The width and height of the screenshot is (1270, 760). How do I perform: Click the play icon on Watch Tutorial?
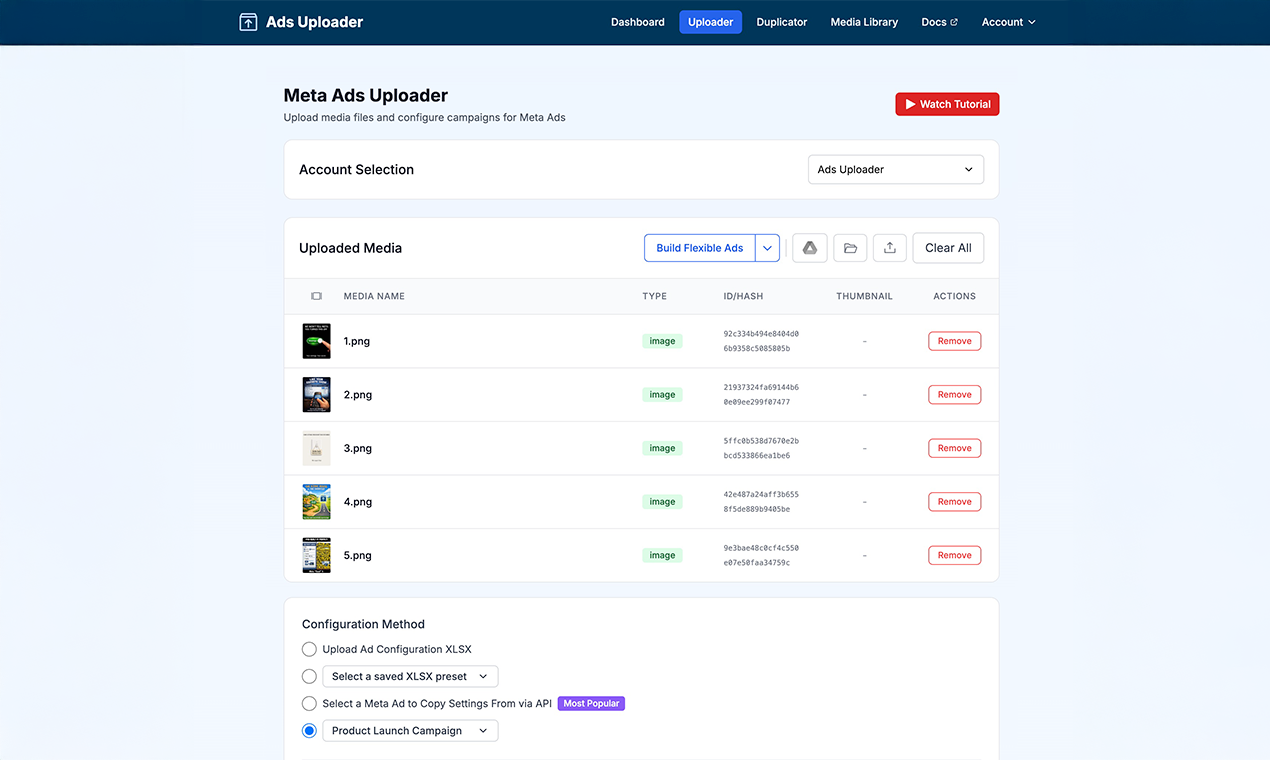(x=908, y=103)
